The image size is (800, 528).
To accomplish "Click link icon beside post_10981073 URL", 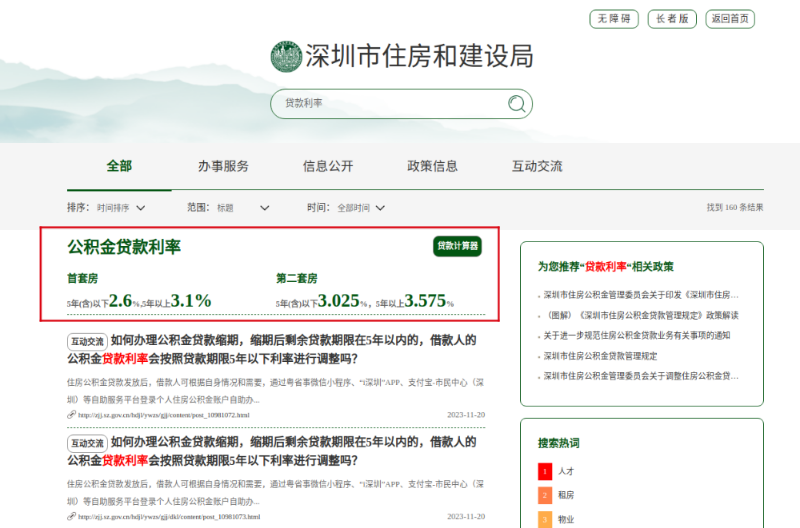I will pyautogui.click(x=71, y=517).
